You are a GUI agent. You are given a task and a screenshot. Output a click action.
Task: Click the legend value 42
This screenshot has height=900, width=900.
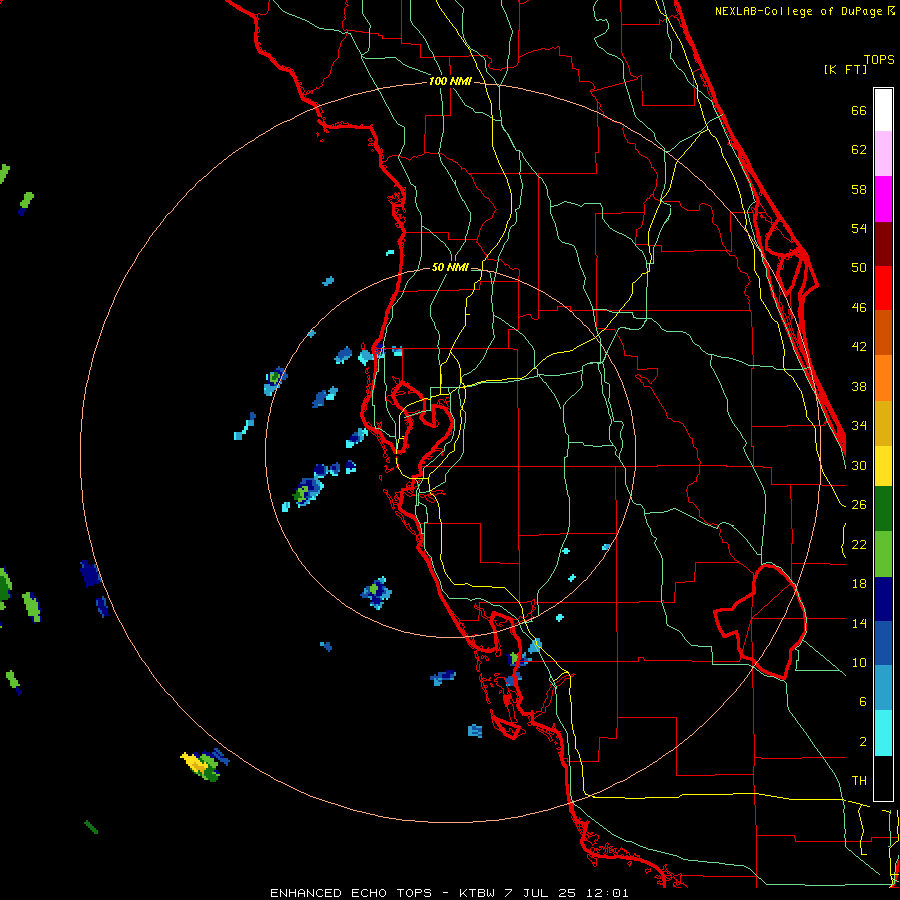click(859, 347)
